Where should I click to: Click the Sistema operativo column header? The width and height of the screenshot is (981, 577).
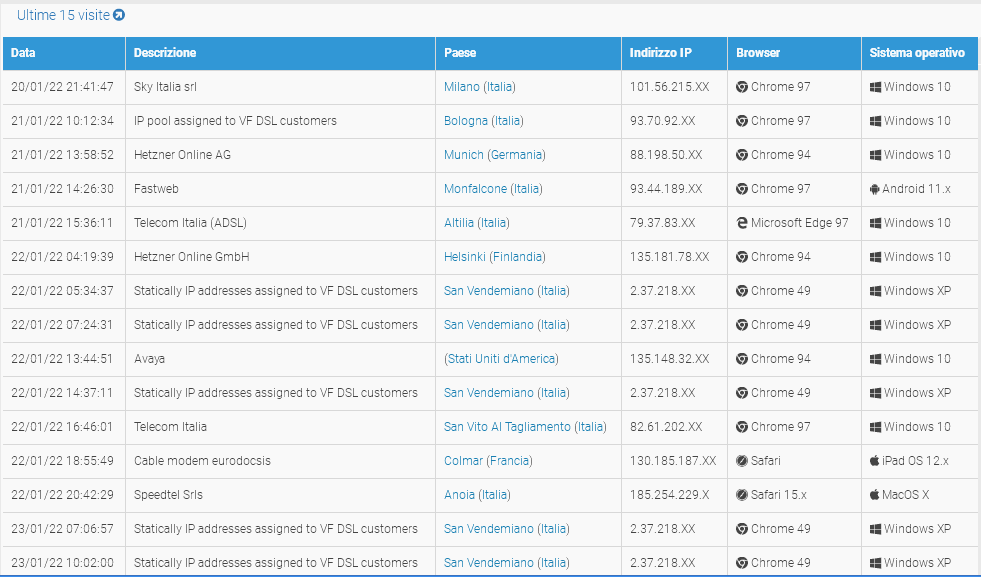(920, 53)
